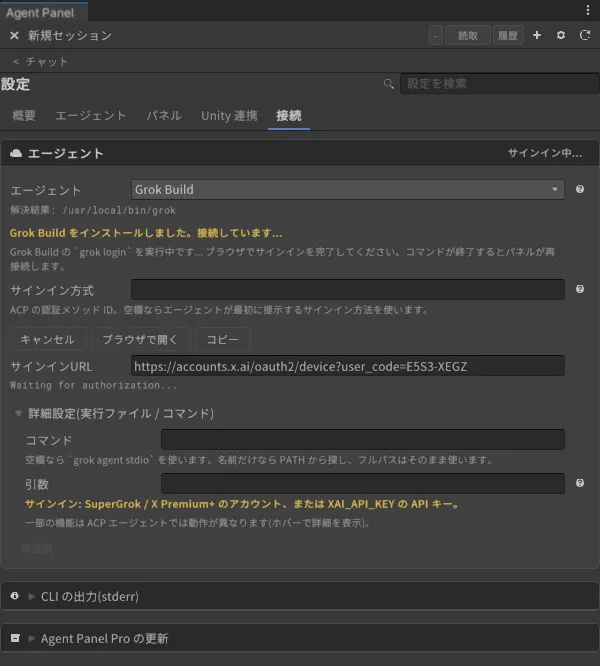Click info icon next to CLI の出力
This screenshot has height=666, width=600.
[x=14, y=596]
